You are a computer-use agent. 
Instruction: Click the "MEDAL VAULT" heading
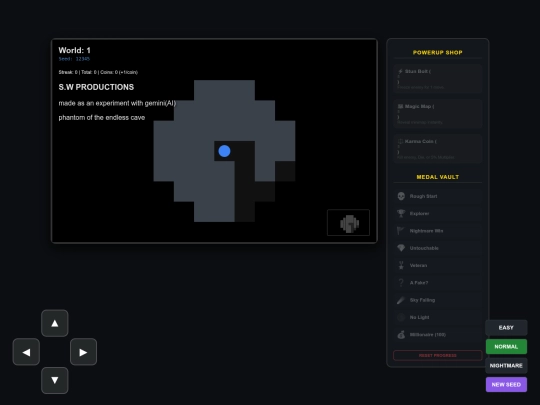pyautogui.click(x=437, y=177)
